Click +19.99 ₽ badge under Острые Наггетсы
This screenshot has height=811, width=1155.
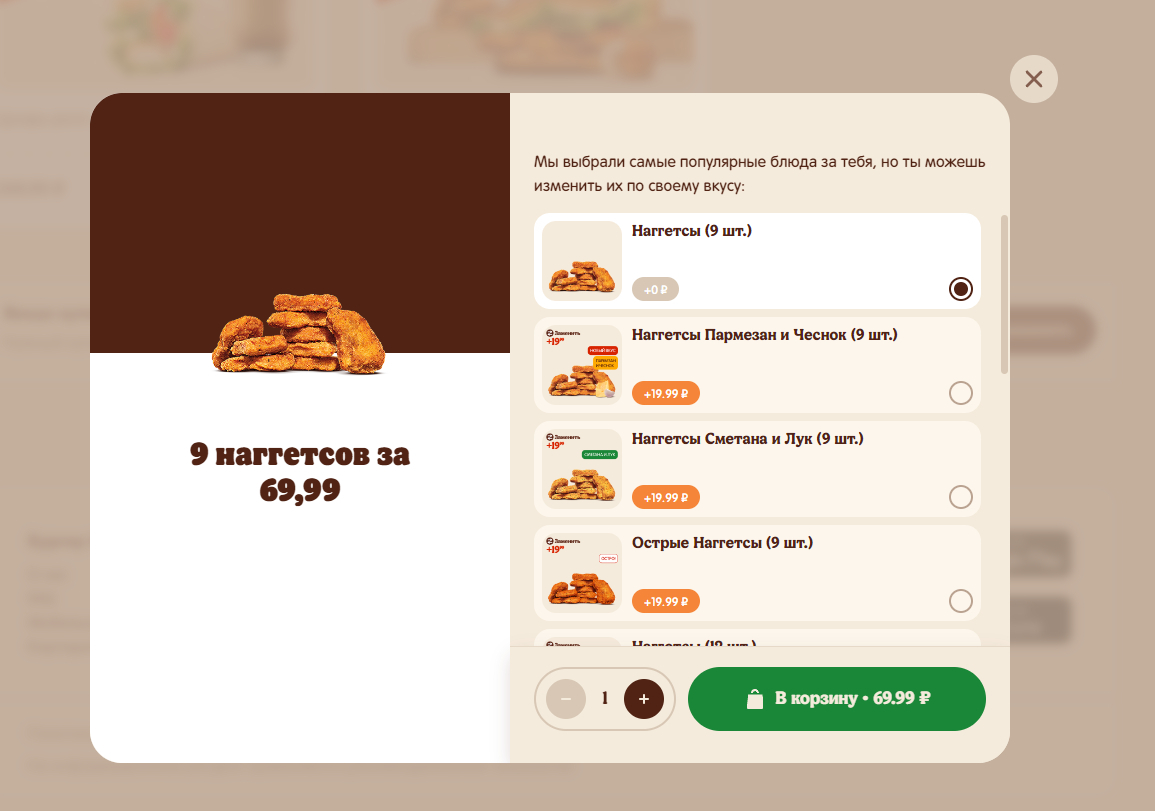(666, 601)
